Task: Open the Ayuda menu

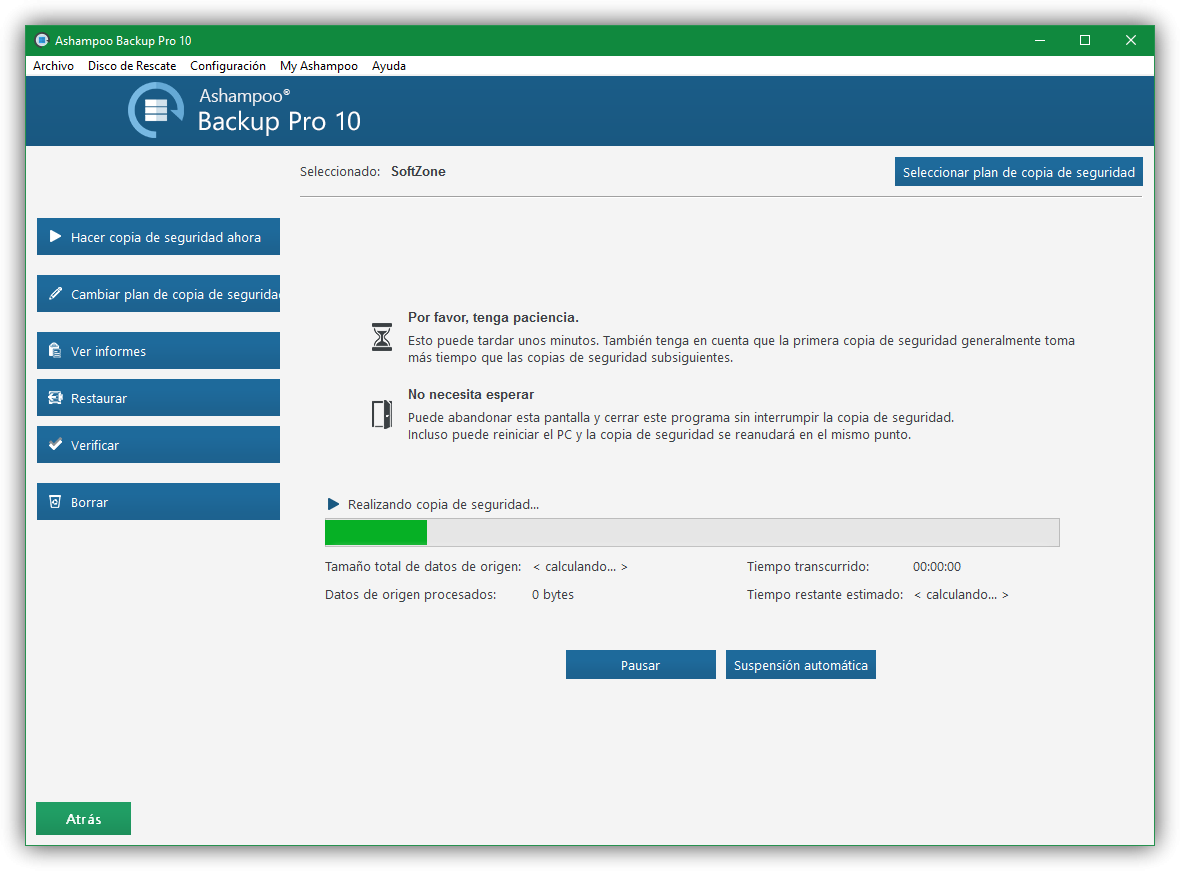Action: [x=388, y=65]
